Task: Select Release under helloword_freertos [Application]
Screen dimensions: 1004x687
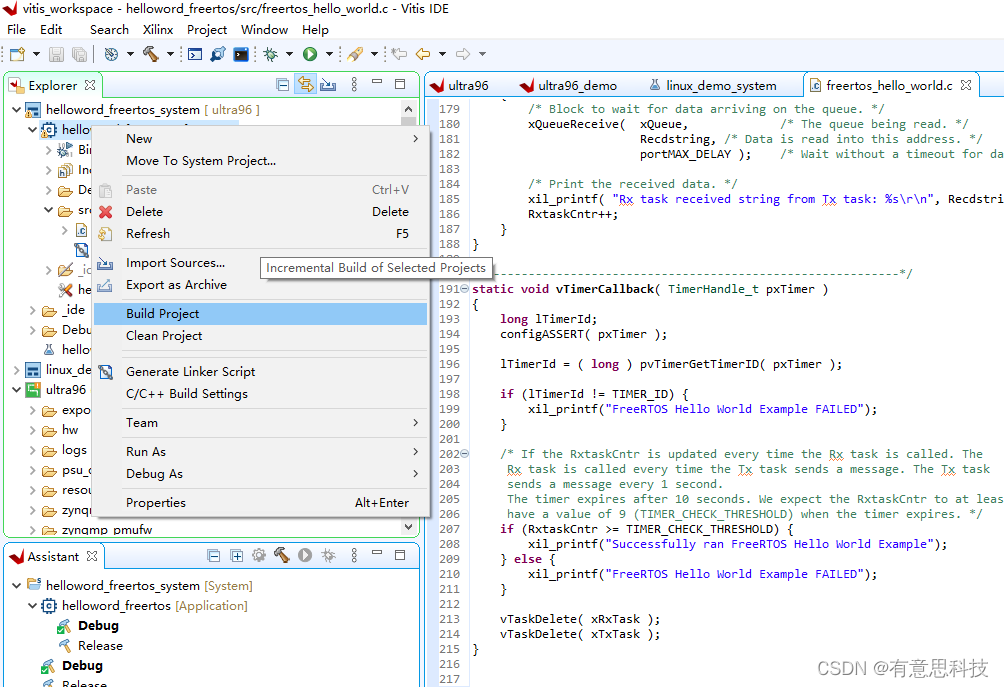Action: point(101,646)
